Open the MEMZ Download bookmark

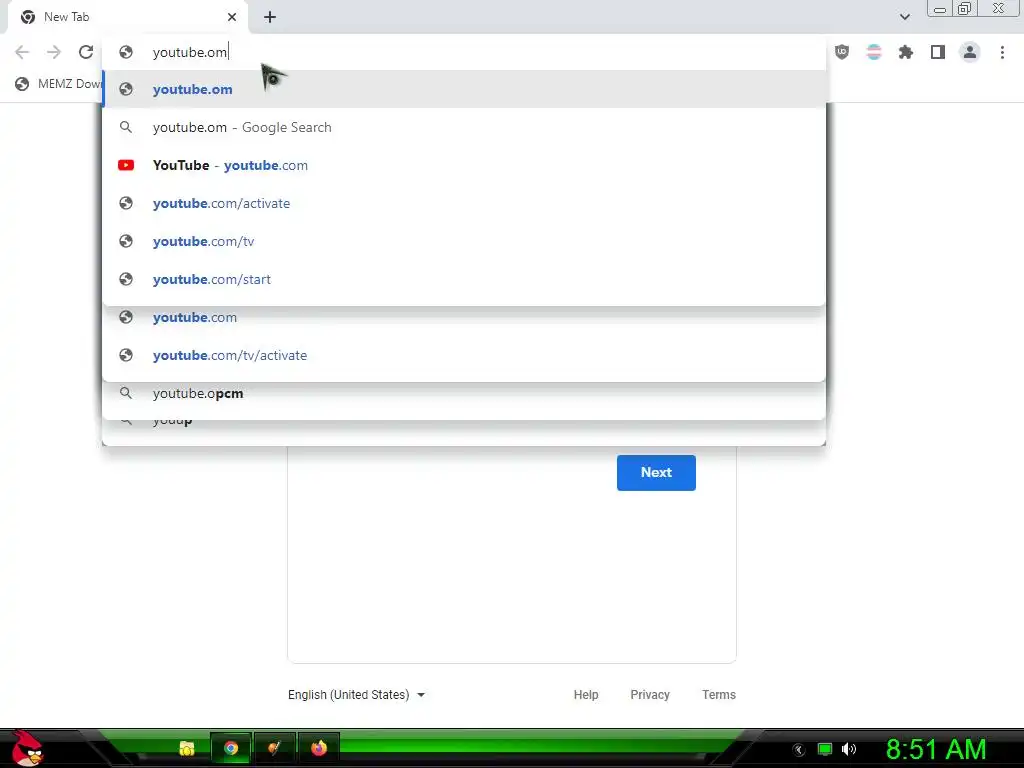tap(59, 84)
